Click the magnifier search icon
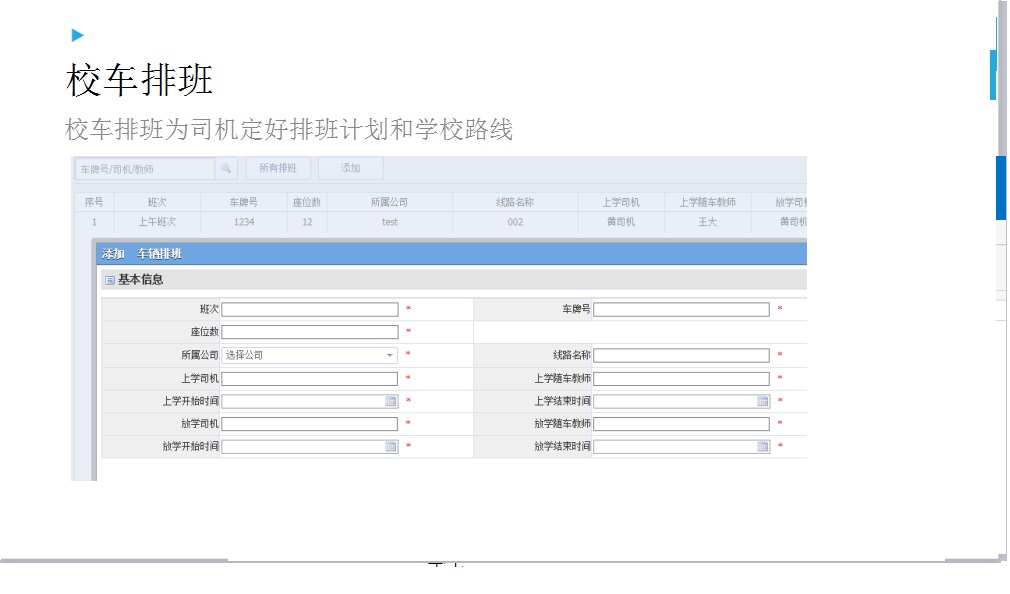The image size is (1010, 594). 226,169
